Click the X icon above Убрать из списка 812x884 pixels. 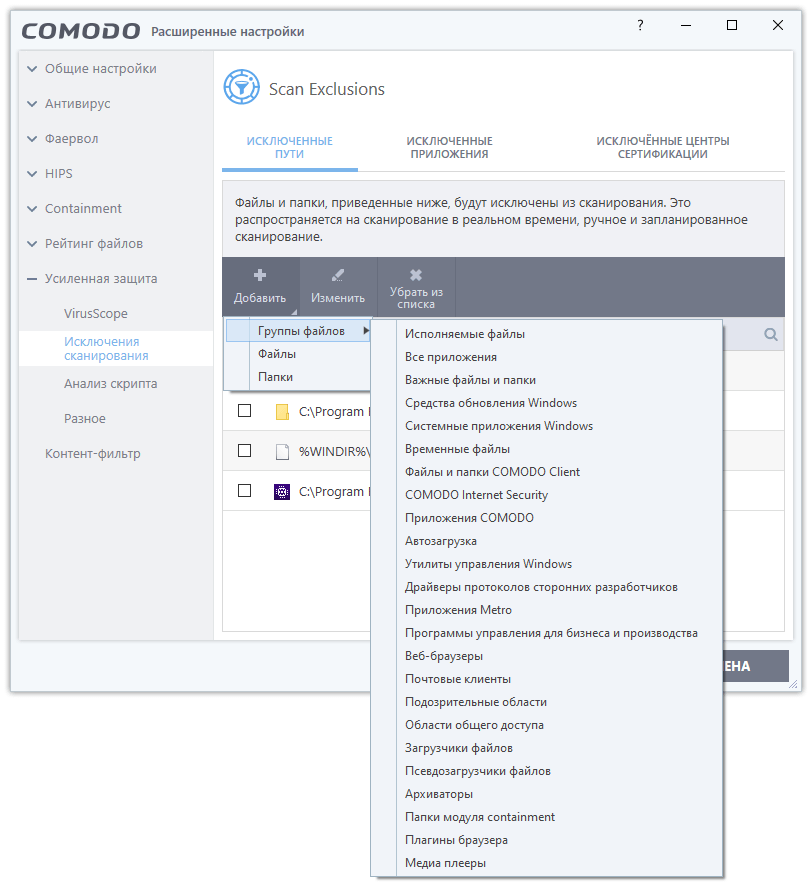point(416,275)
